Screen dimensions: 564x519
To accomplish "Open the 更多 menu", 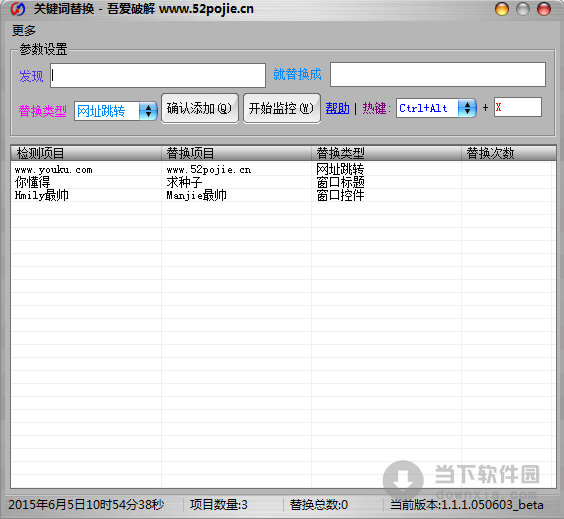I will click(24, 31).
